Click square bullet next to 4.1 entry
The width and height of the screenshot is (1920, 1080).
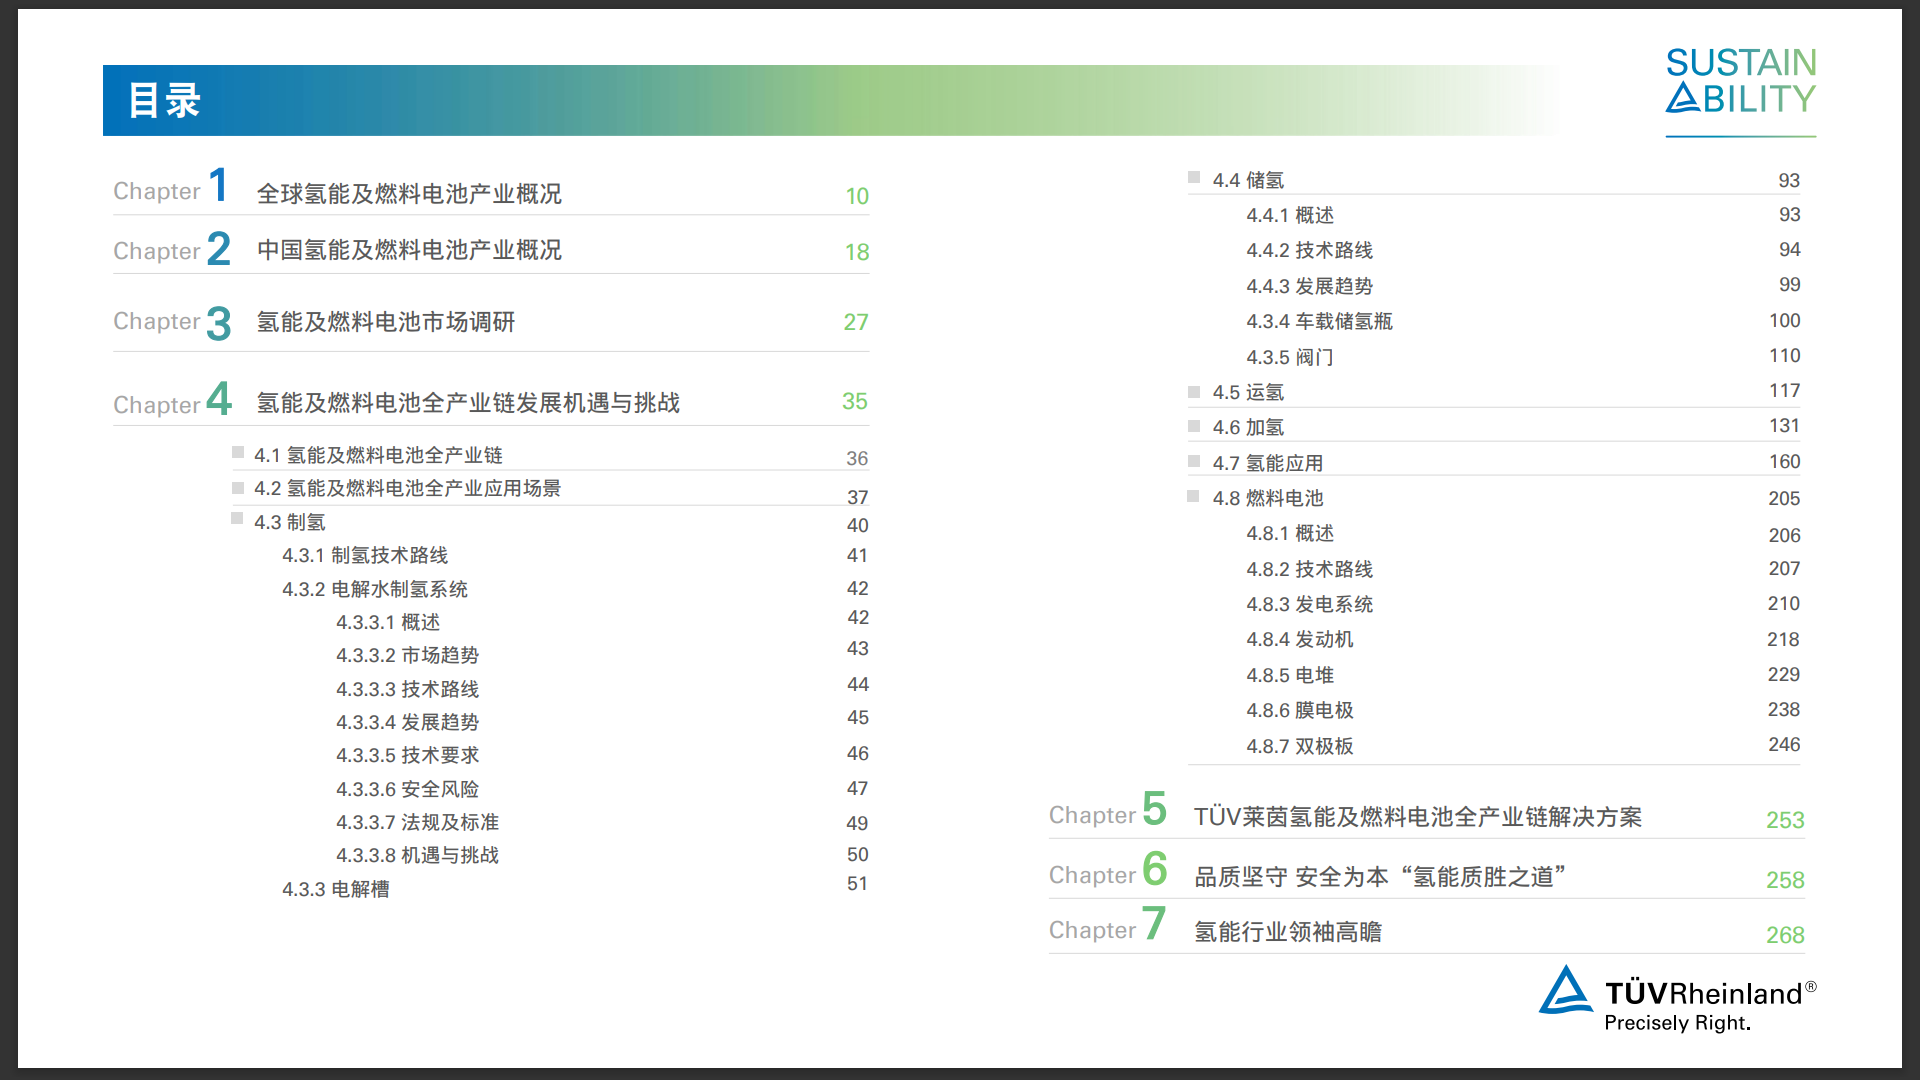pos(238,453)
